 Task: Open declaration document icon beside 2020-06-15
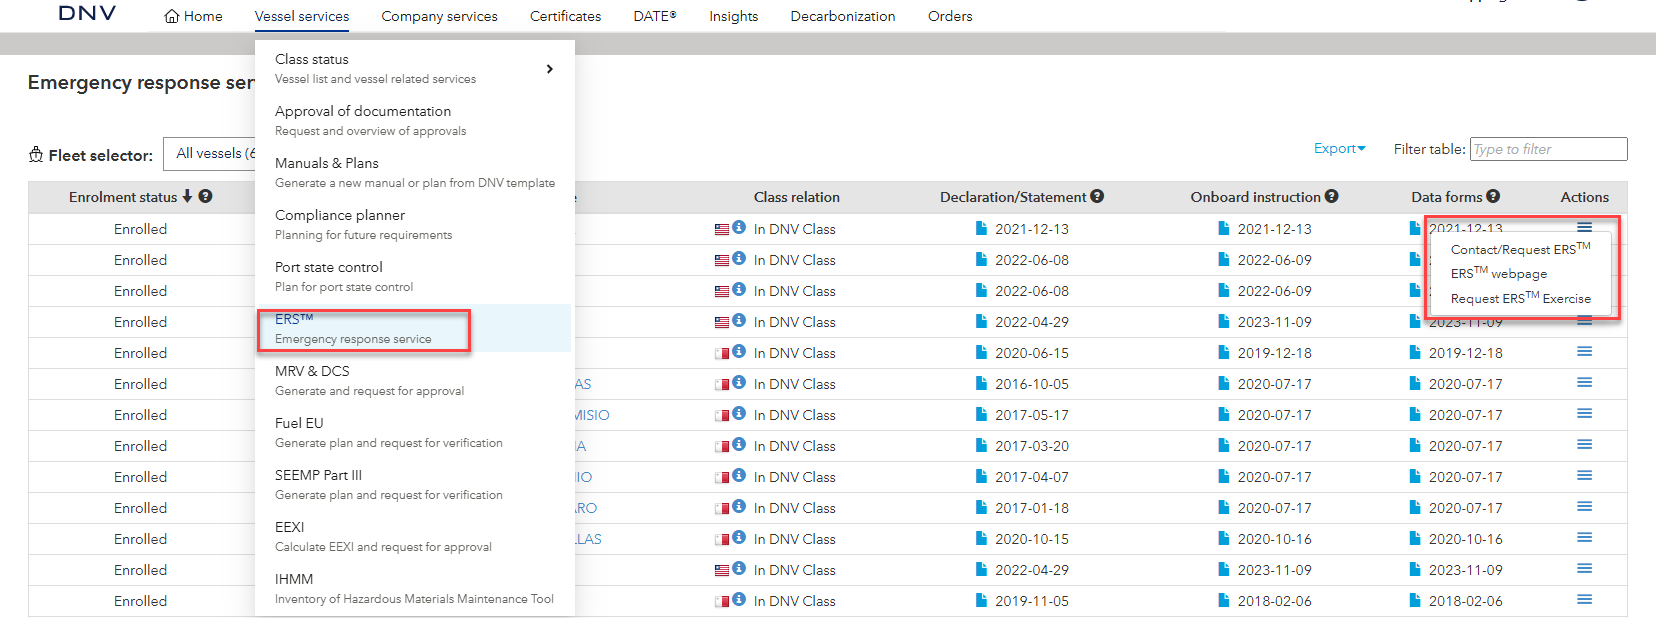pyautogui.click(x=982, y=352)
